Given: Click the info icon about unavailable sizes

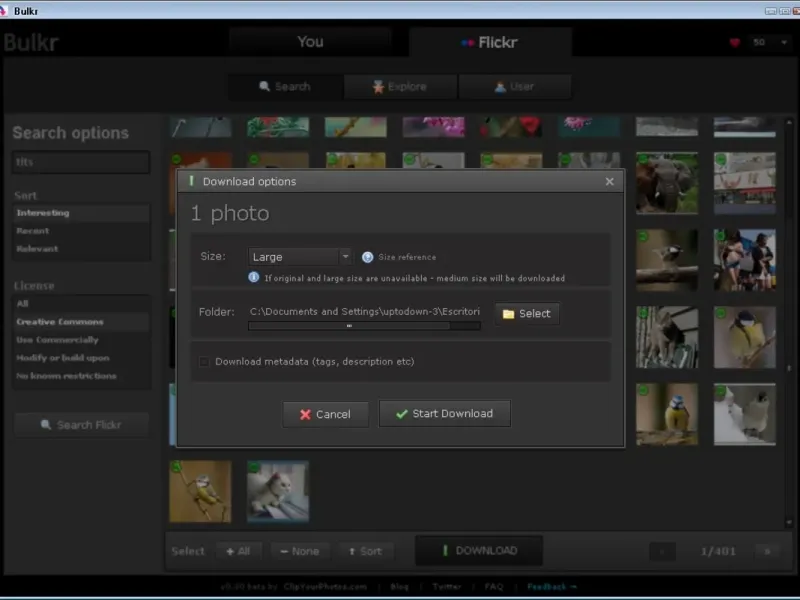Looking at the screenshot, I should tap(254, 278).
